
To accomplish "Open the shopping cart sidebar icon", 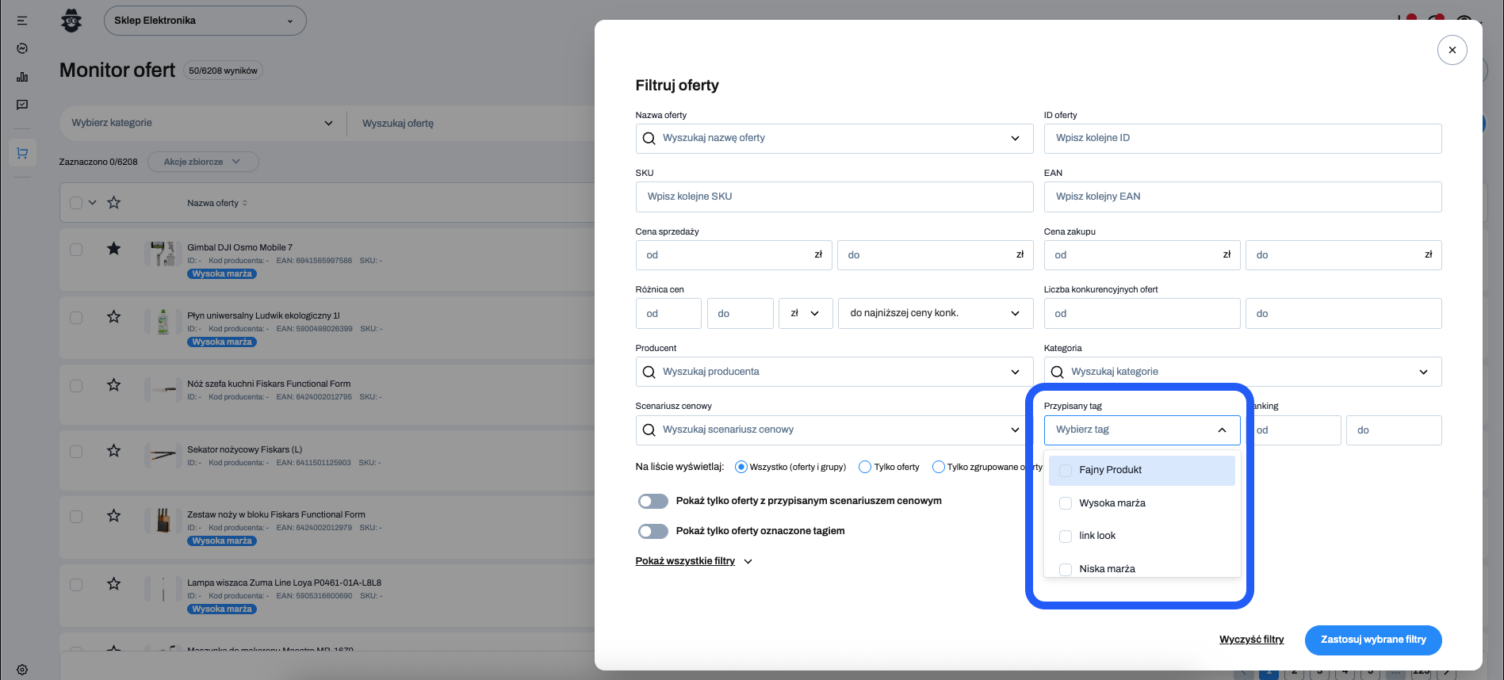I will tap(22, 153).
